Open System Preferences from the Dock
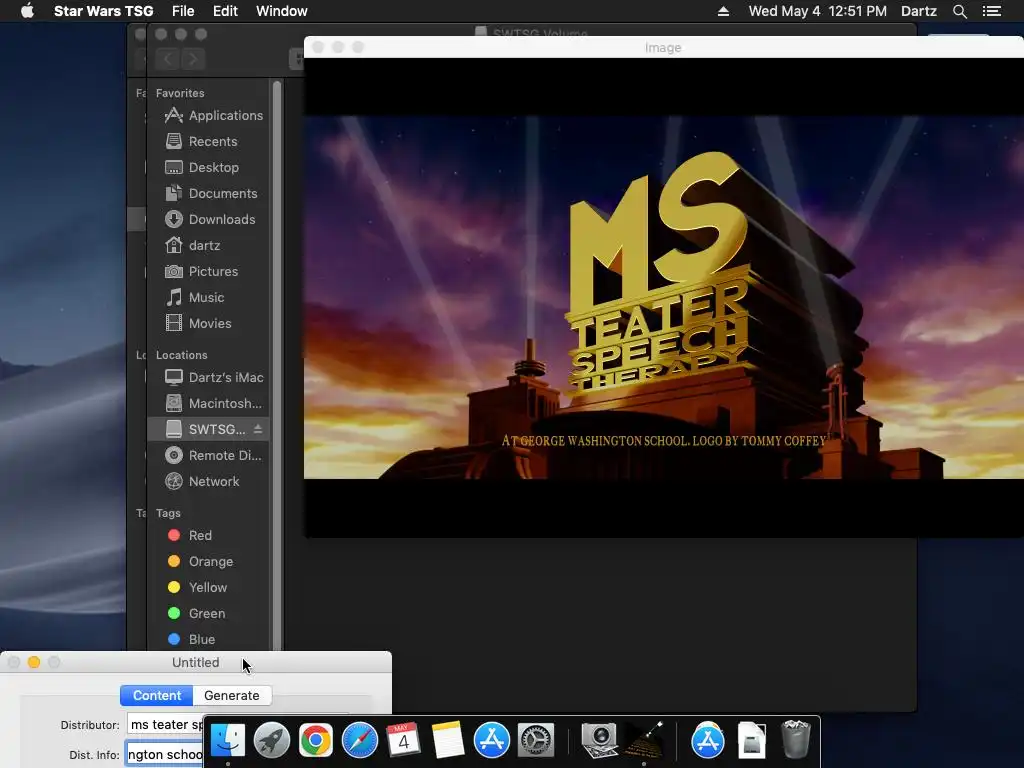1024x768 pixels. tap(536, 740)
